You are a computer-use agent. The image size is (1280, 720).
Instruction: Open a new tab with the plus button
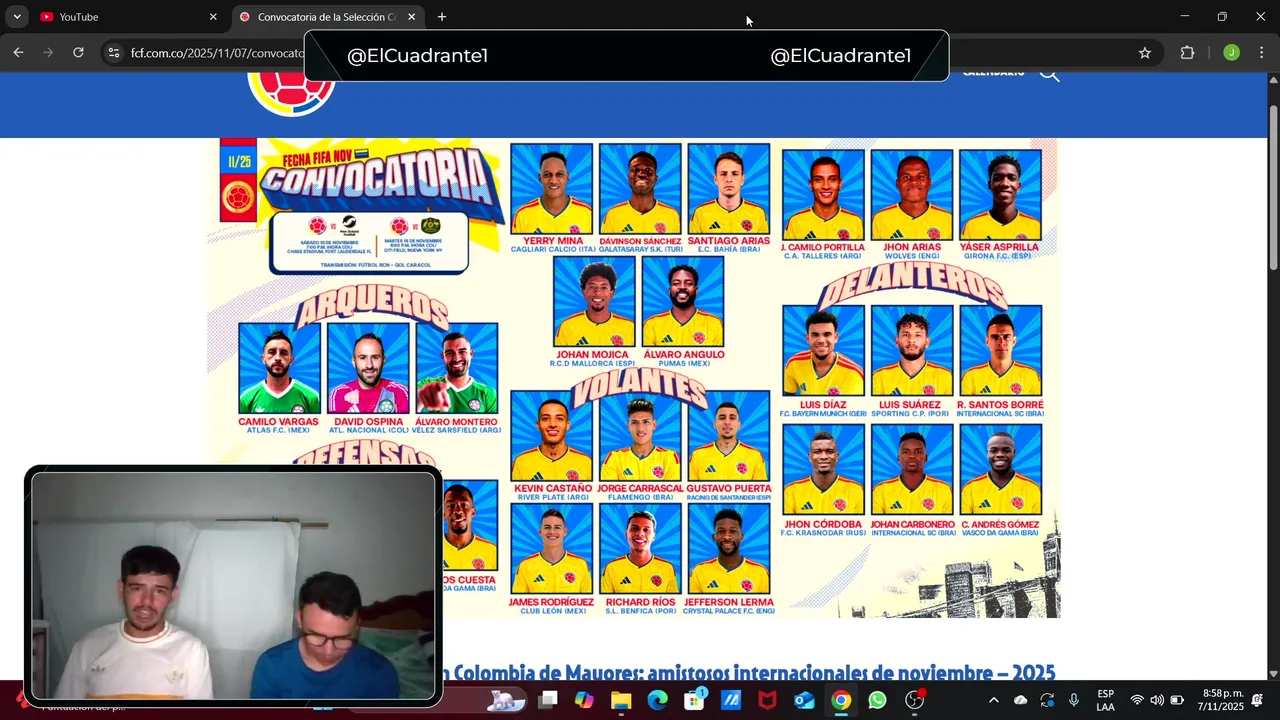point(442,17)
